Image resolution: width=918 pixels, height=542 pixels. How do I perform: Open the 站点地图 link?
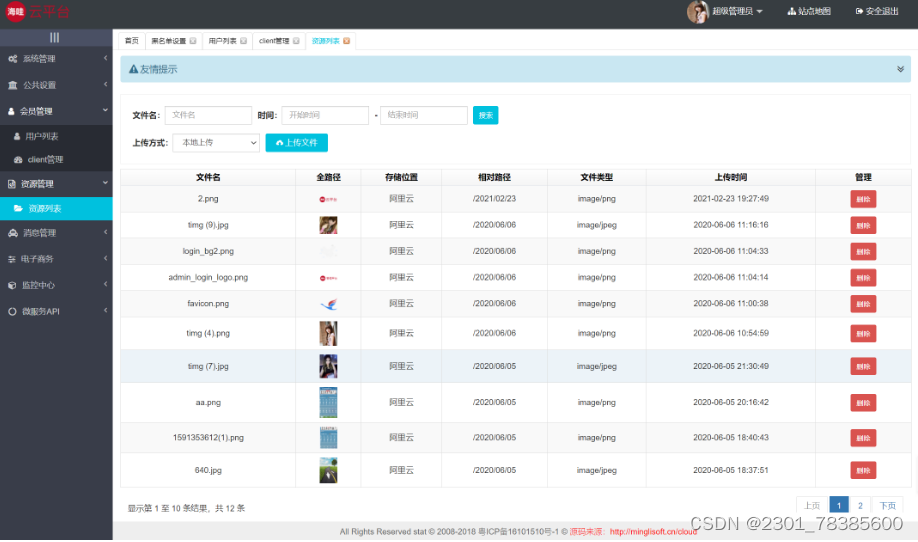tap(809, 12)
